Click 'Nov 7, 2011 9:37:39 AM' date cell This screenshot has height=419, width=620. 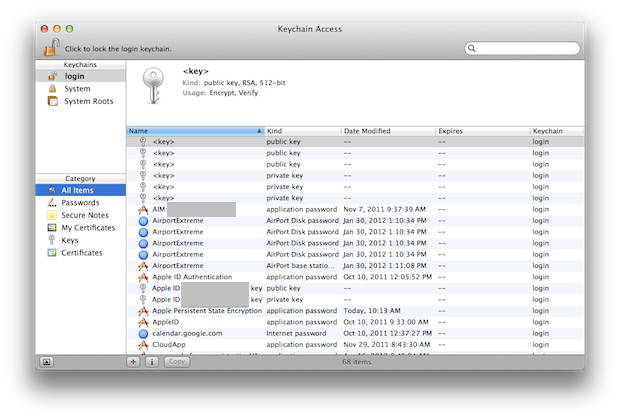pyautogui.click(x=384, y=209)
